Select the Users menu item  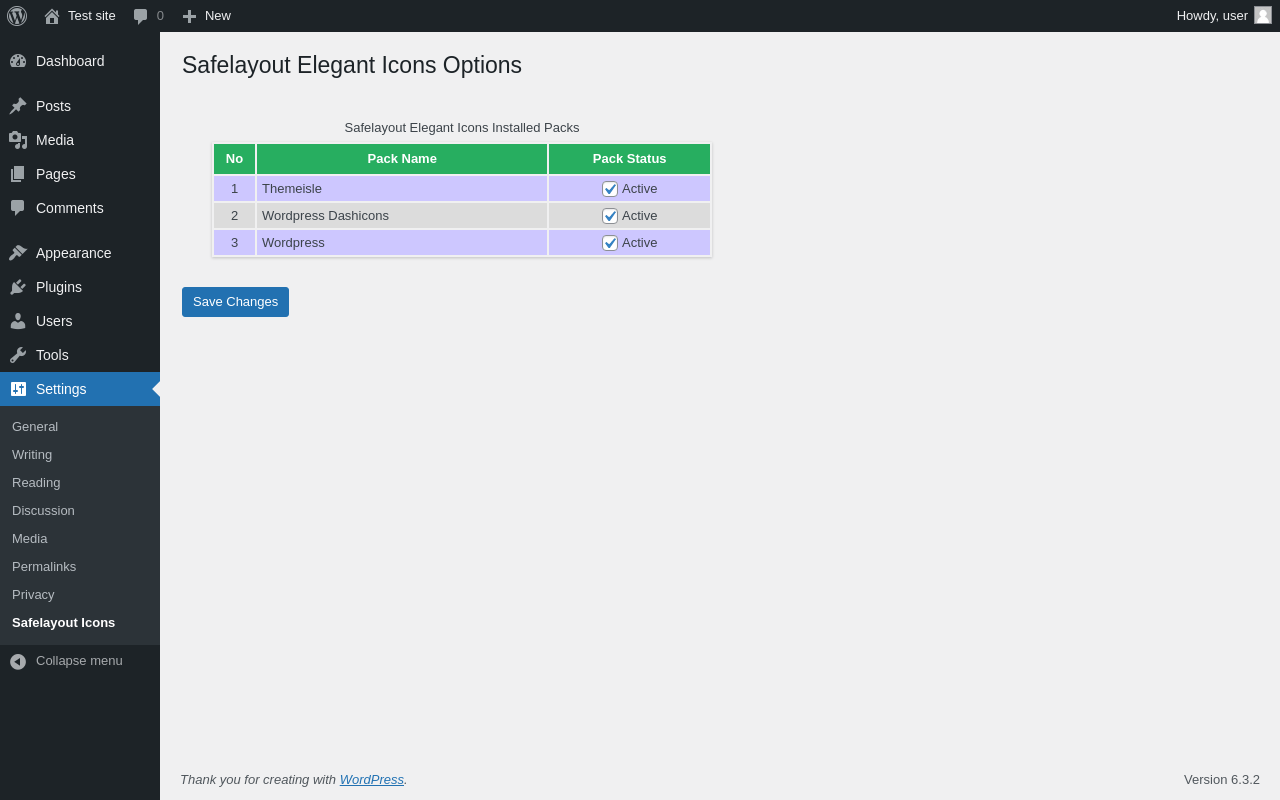click(80, 321)
